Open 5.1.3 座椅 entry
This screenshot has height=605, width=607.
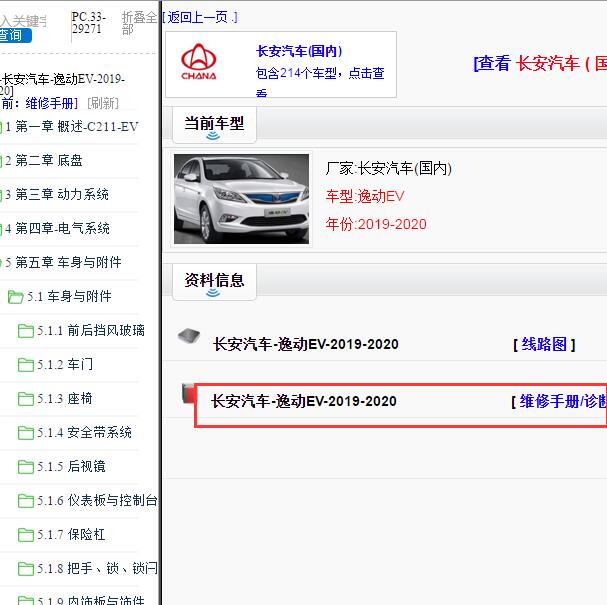coord(65,399)
